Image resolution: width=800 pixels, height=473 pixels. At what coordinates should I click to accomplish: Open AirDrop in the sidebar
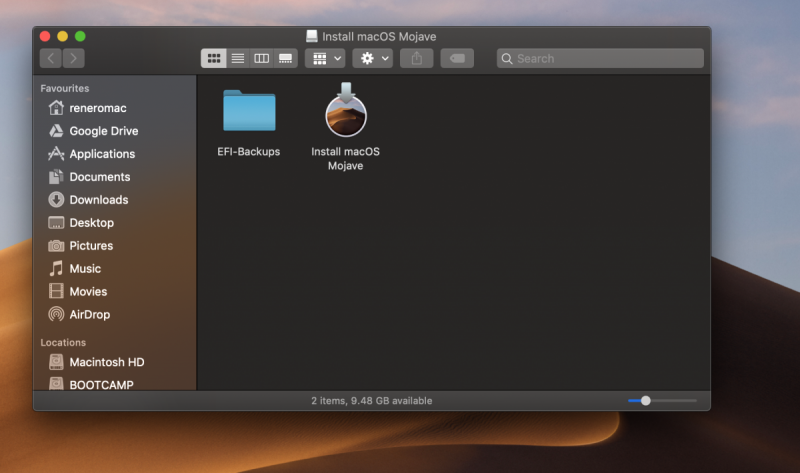tap(116, 315)
